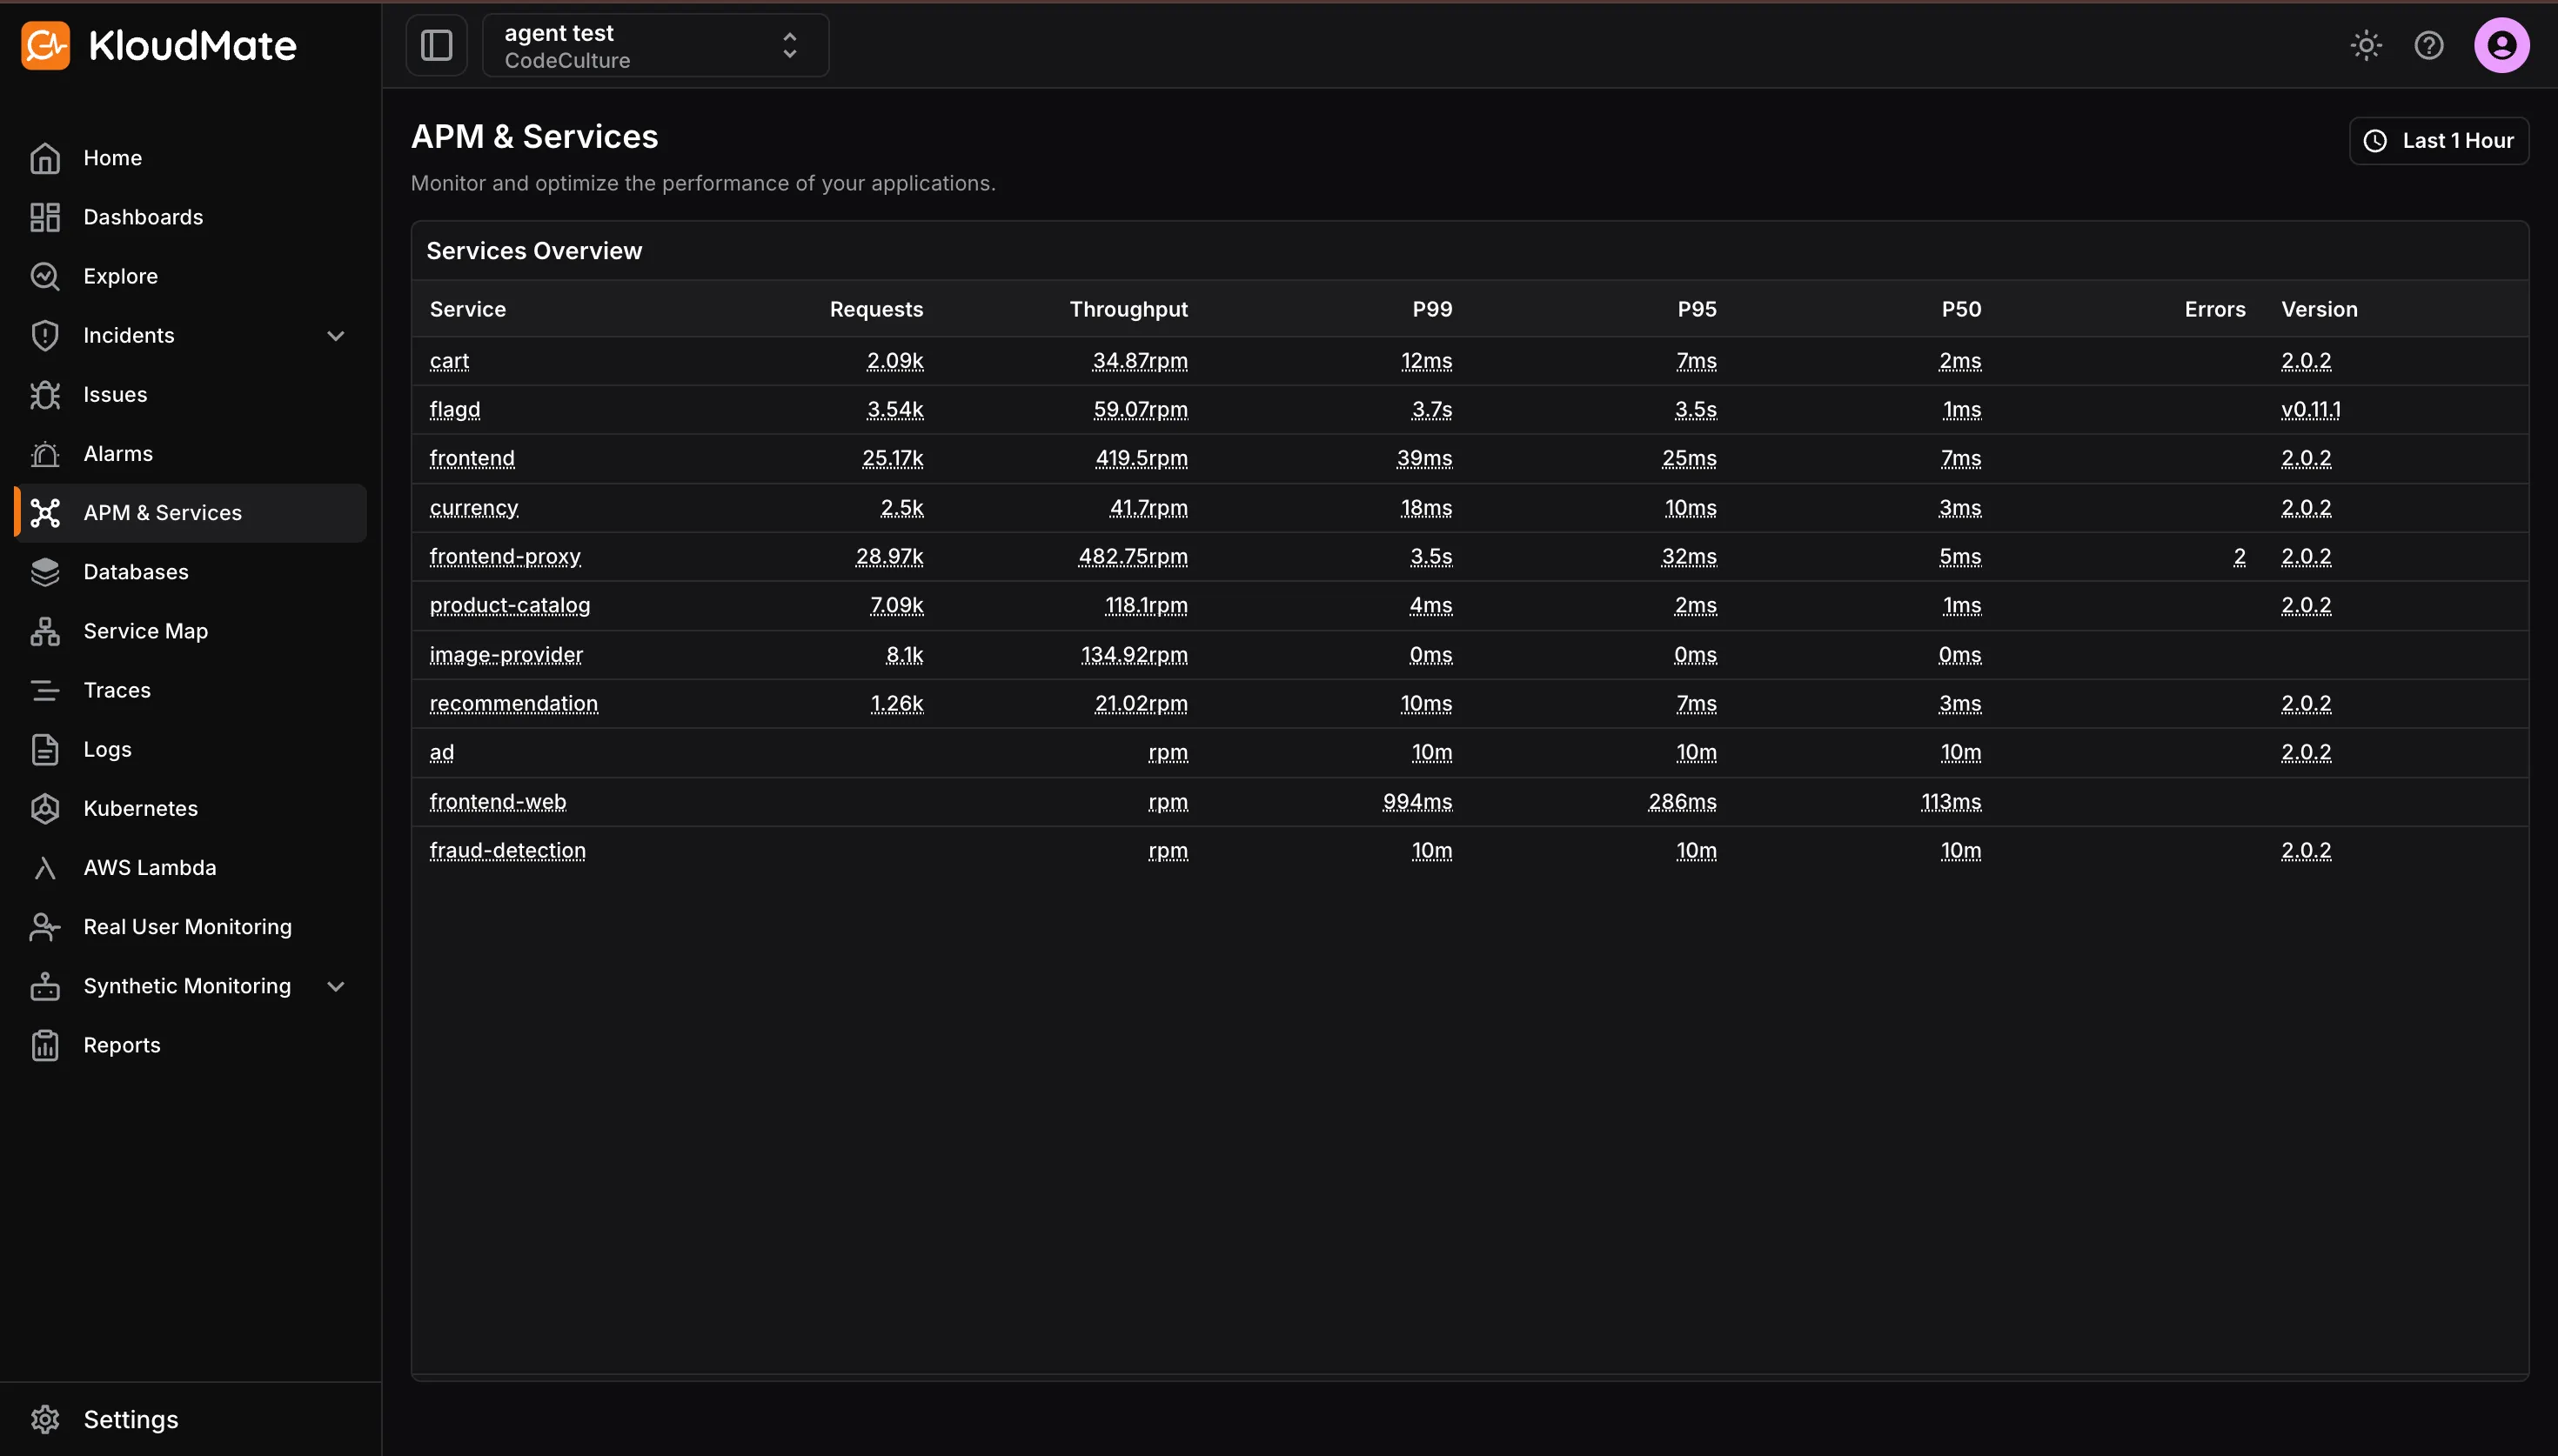View the product-catalog service
The image size is (2558, 1456).
[x=510, y=606]
